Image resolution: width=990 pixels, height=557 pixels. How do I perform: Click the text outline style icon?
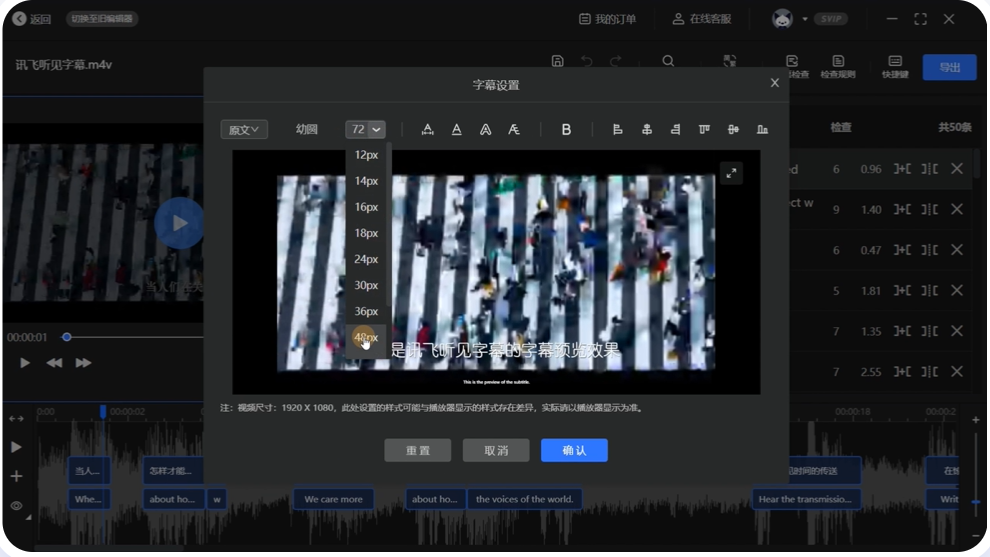(x=485, y=129)
